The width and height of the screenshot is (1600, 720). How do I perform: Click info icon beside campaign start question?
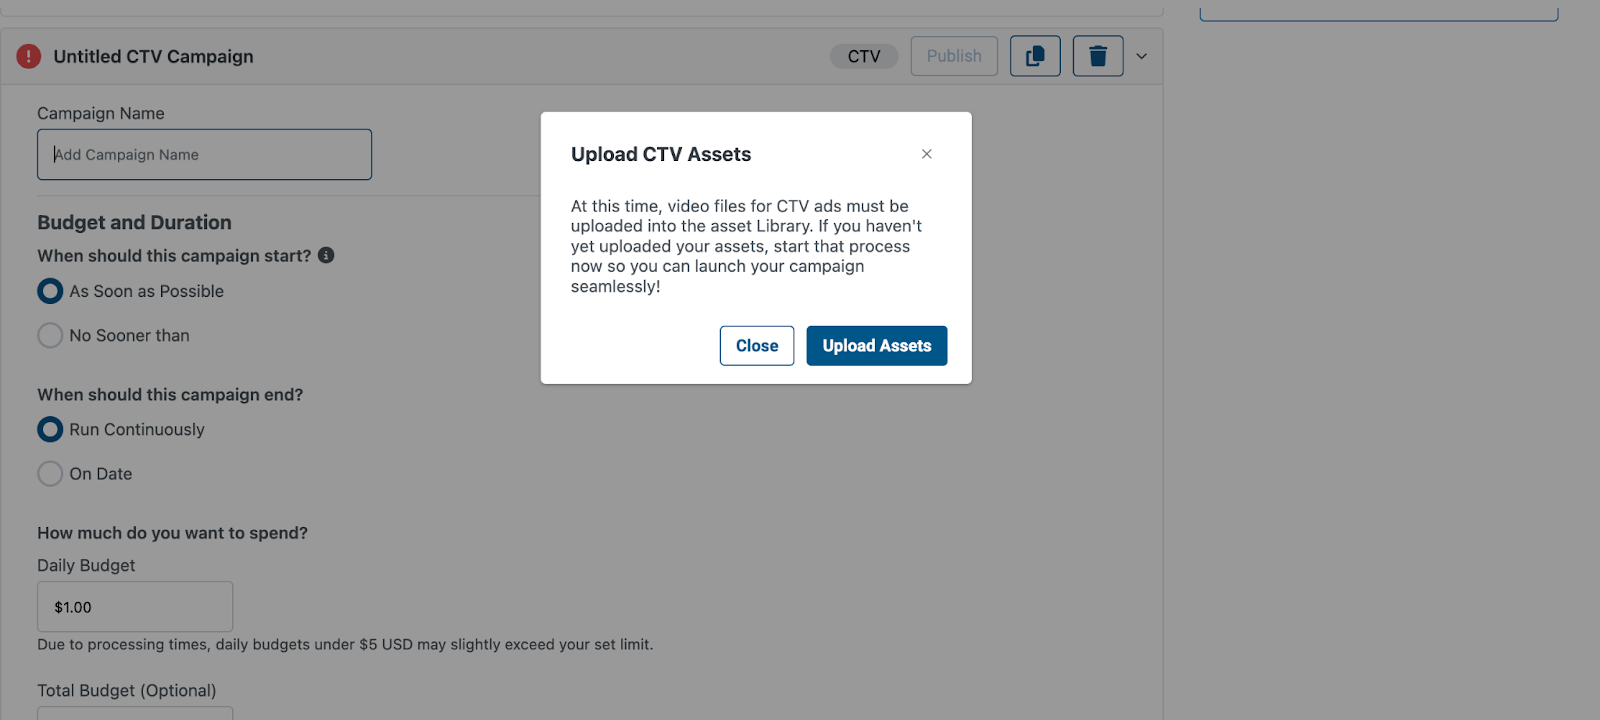326,255
